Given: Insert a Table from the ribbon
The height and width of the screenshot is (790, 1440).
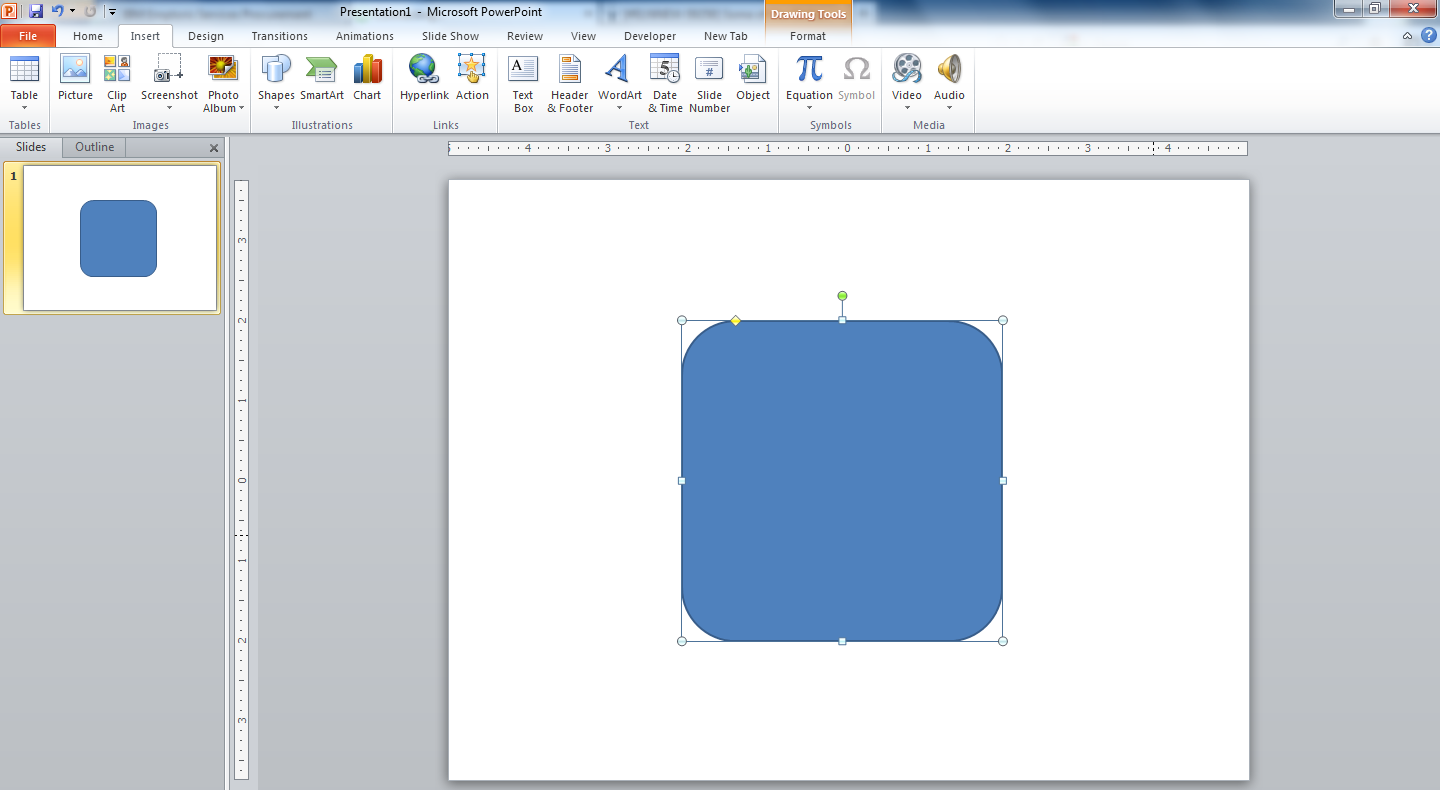Looking at the screenshot, I should [24, 82].
